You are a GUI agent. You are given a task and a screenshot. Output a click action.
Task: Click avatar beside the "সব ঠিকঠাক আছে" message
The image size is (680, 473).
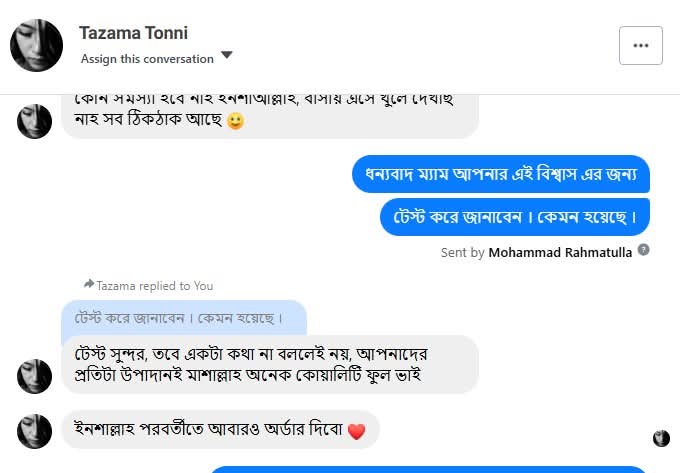click(x=35, y=121)
